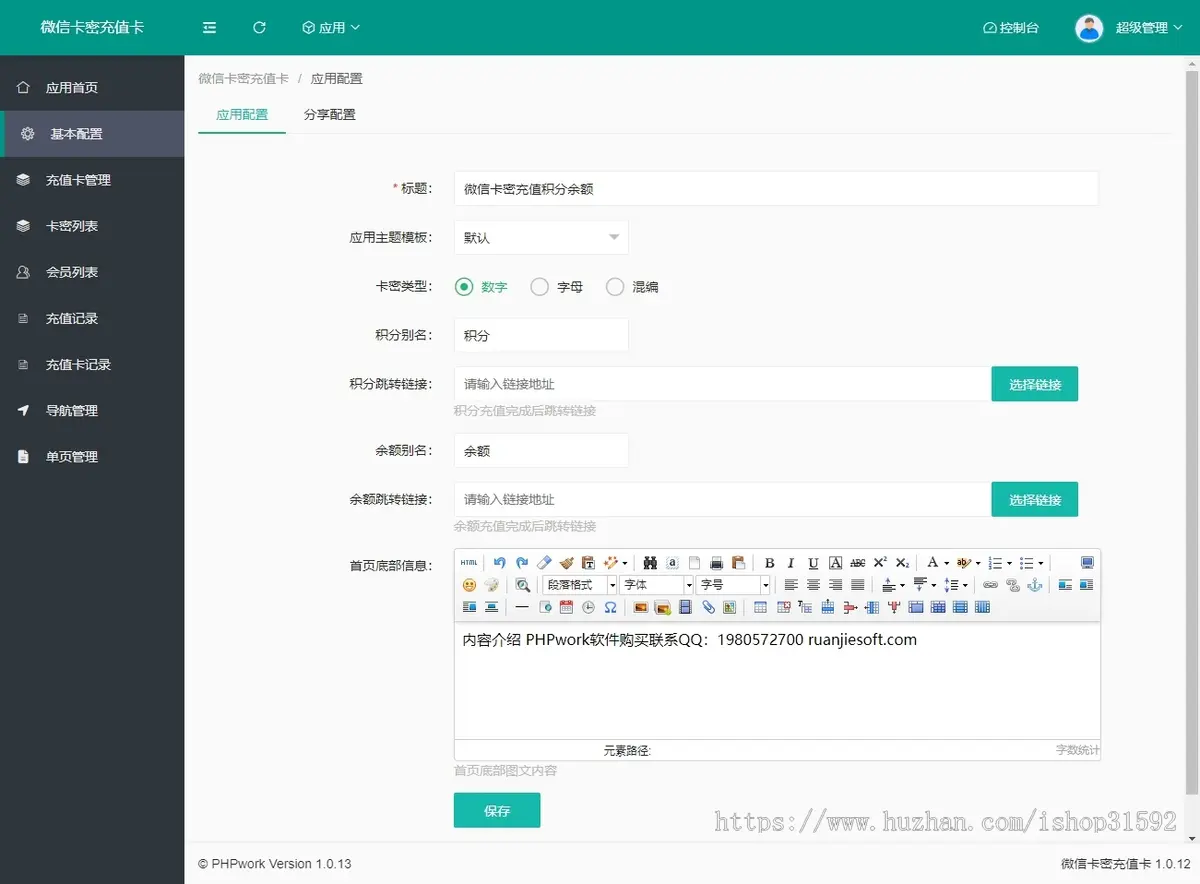Image resolution: width=1200 pixels, height=884 pixels.
Task: Insert an emoticon smiley
Action: tap(469, 585)
